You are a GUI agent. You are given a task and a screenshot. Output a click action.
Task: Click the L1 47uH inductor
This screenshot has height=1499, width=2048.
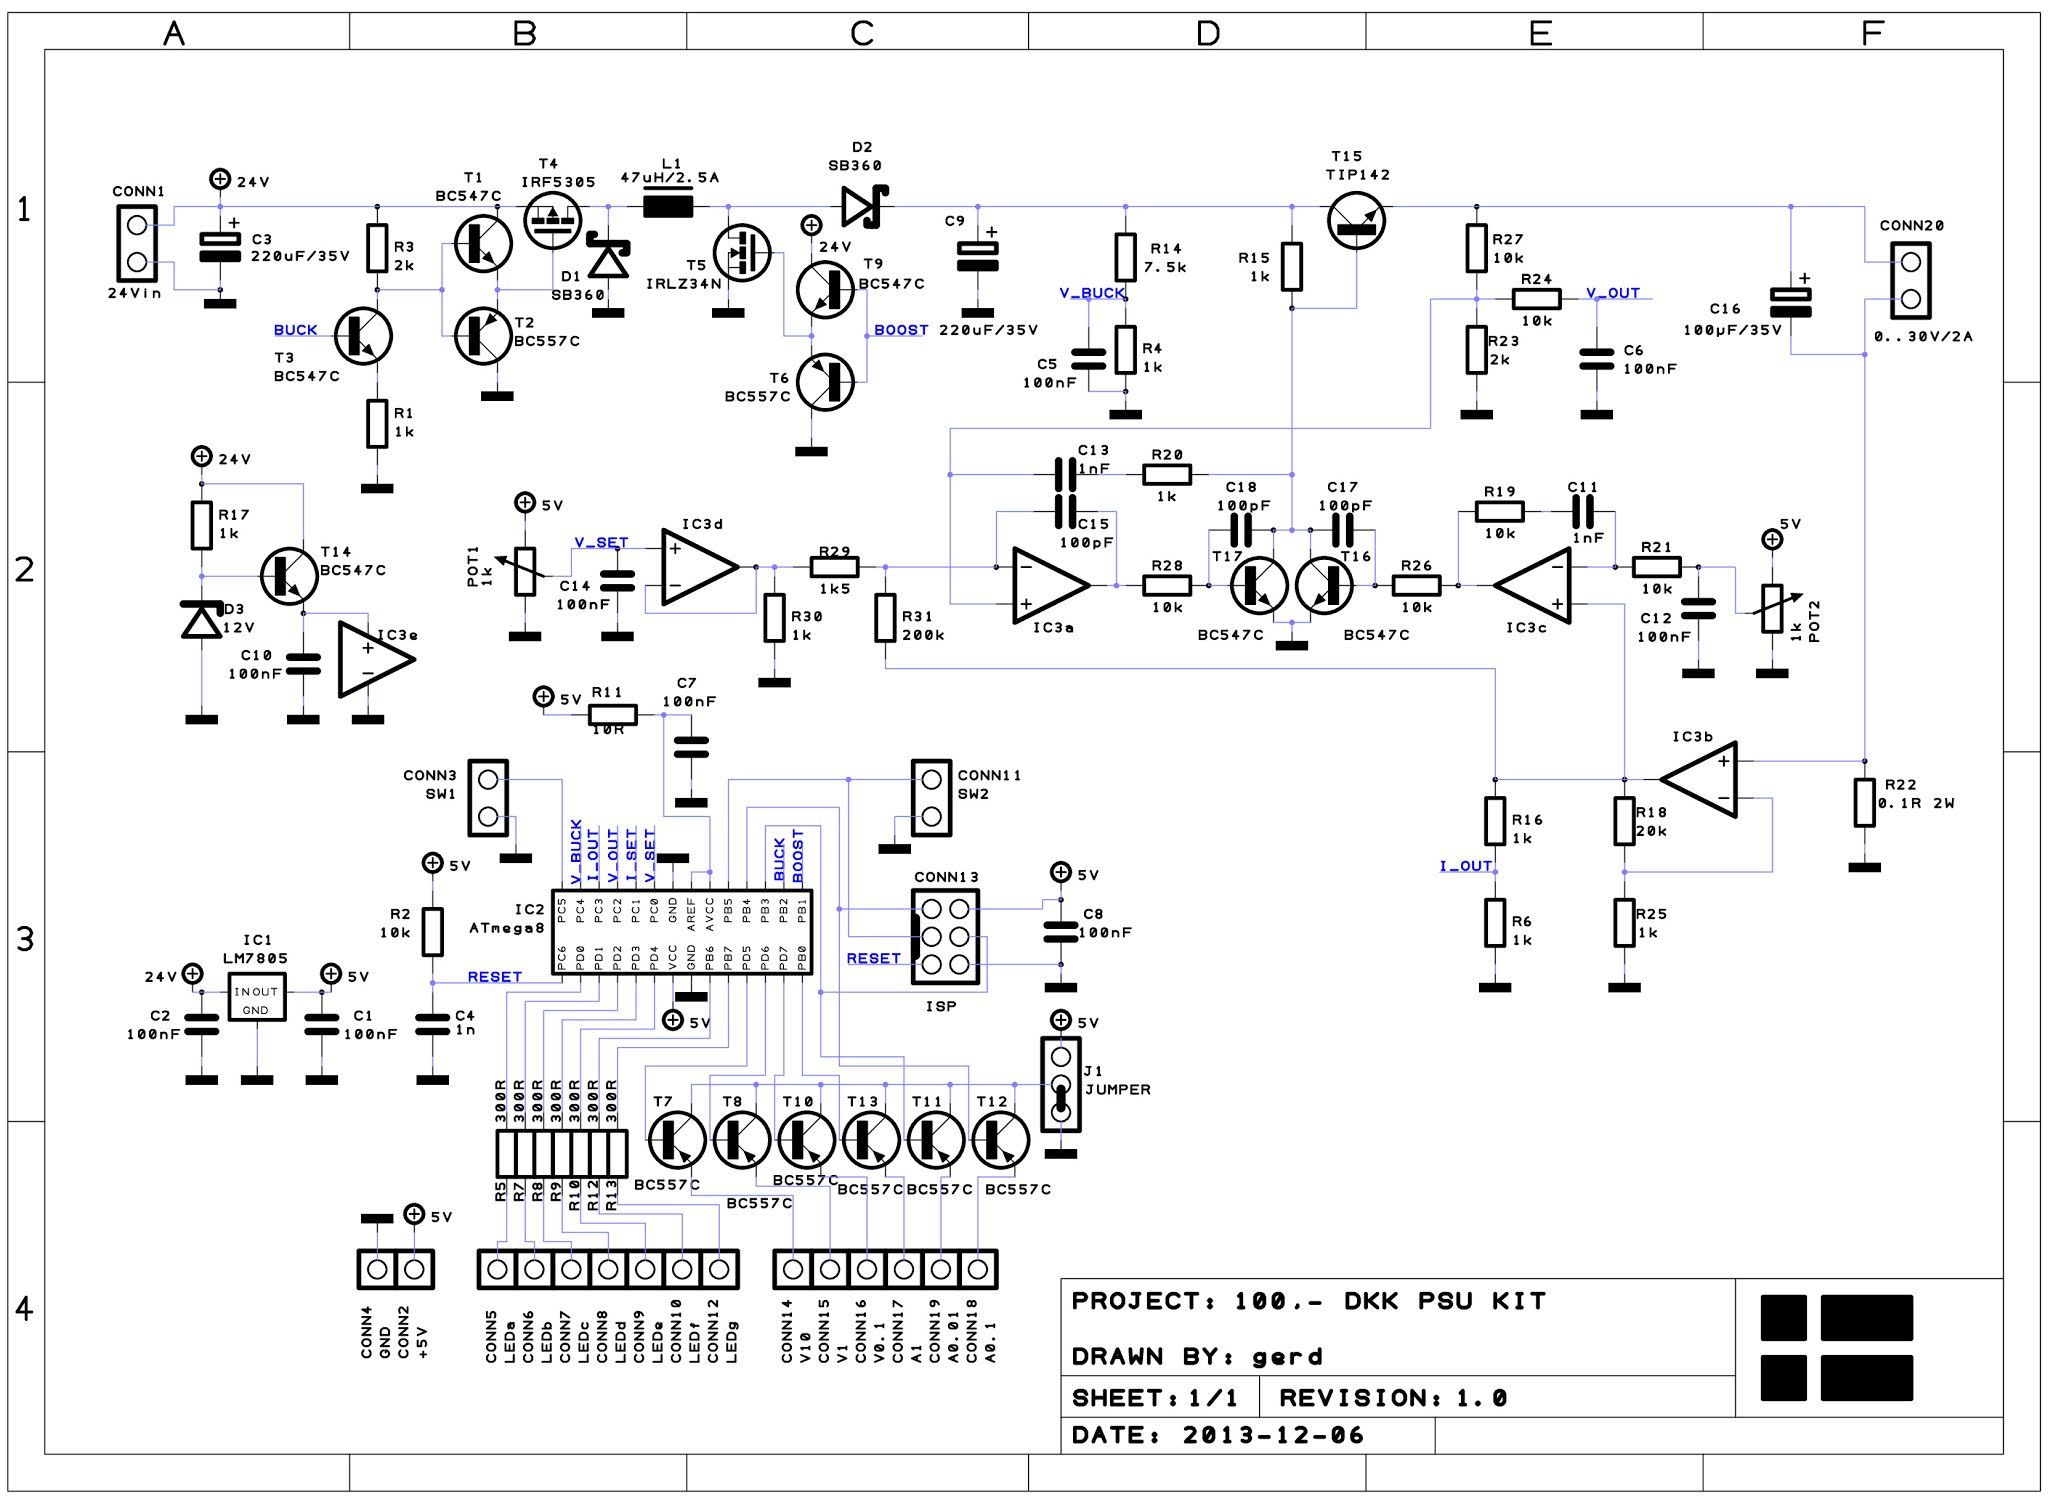point(667,207)
